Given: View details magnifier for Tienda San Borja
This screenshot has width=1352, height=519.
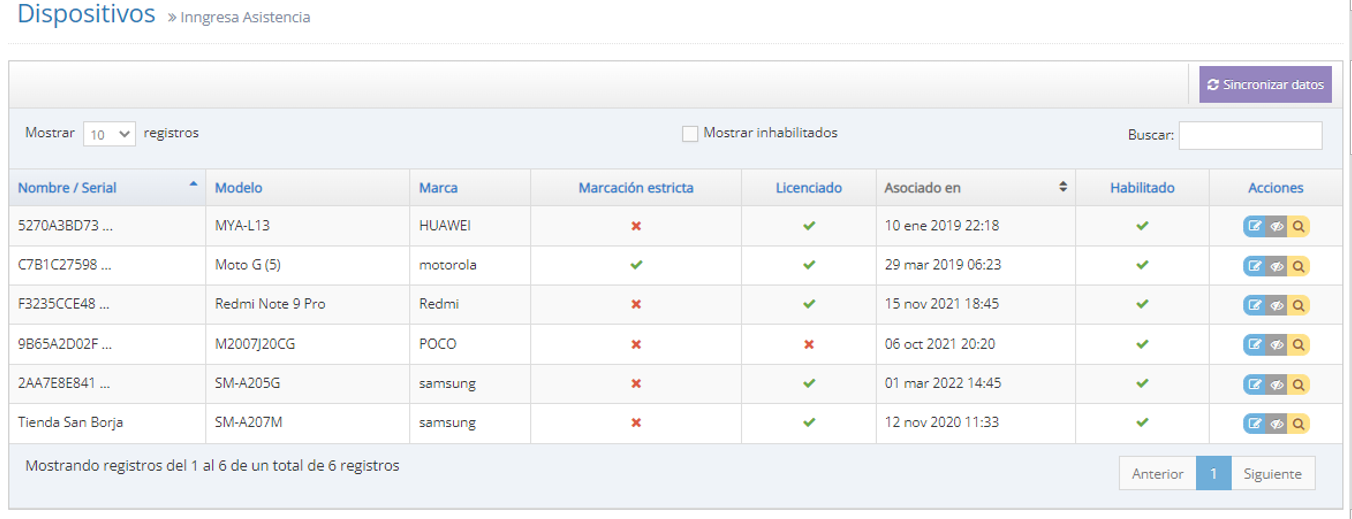Looking at the screenshot, I should pyautogui.click(x=1298, y=424).
